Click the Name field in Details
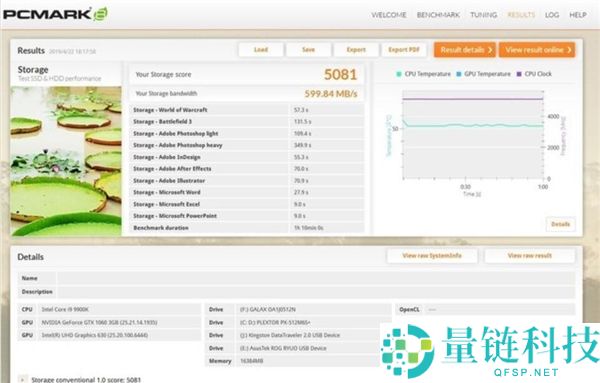Image resolution: width=600 pixels, height=383 pixels. coord(316,278)
